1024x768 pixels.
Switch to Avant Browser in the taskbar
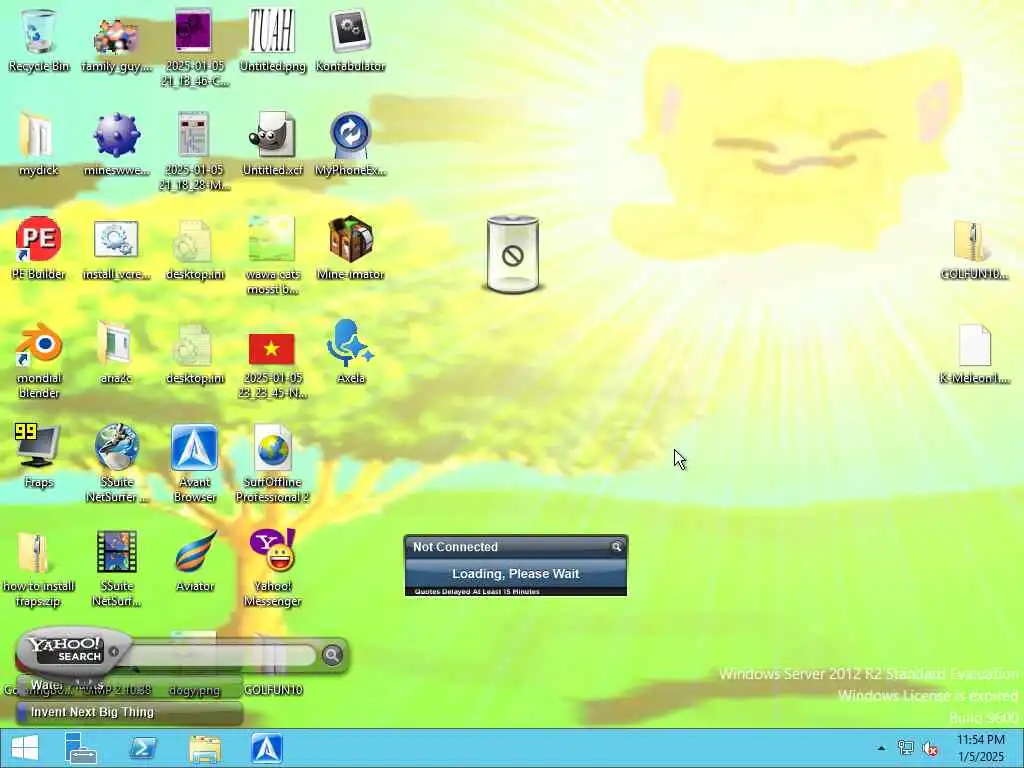tap(266, 748)
